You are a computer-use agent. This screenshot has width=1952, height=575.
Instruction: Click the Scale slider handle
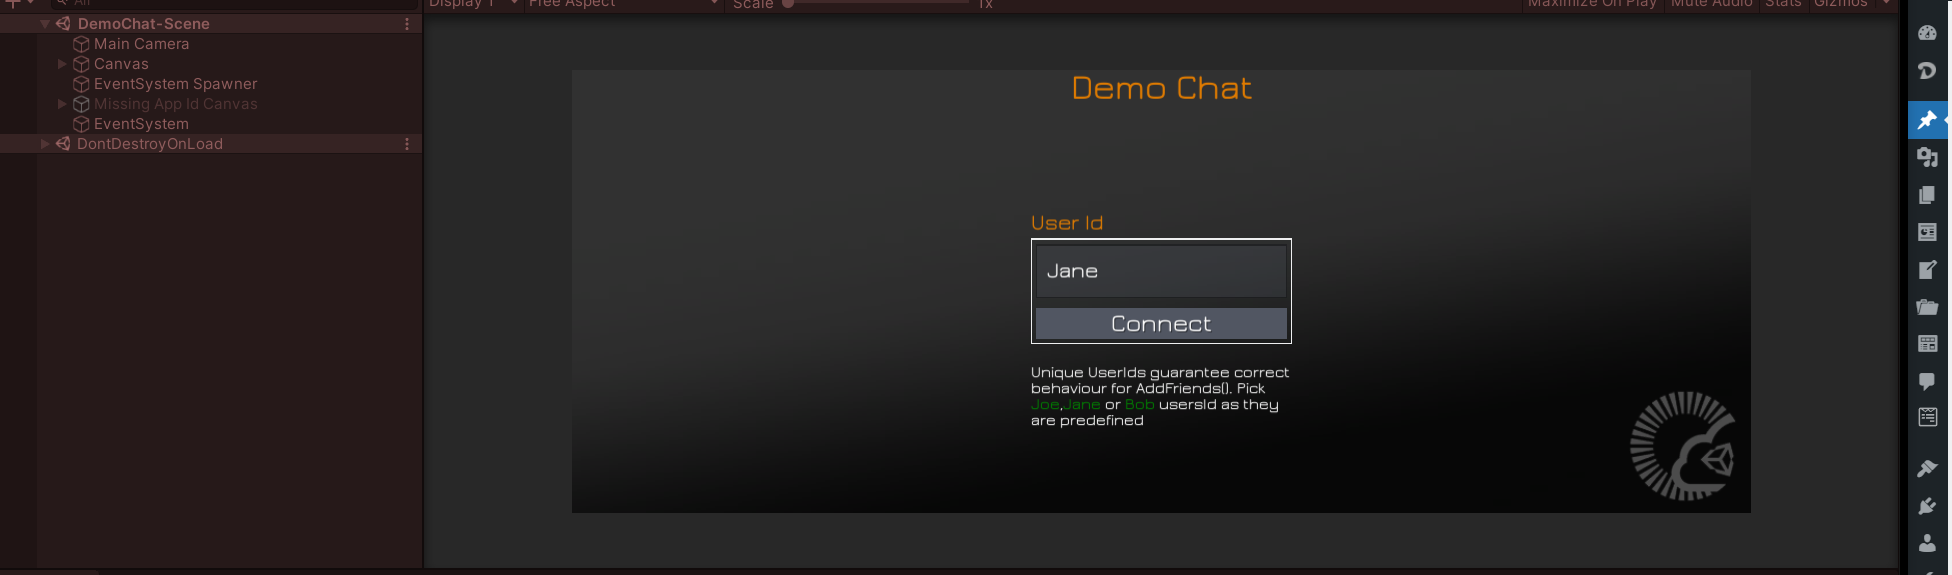pos(788,4)
